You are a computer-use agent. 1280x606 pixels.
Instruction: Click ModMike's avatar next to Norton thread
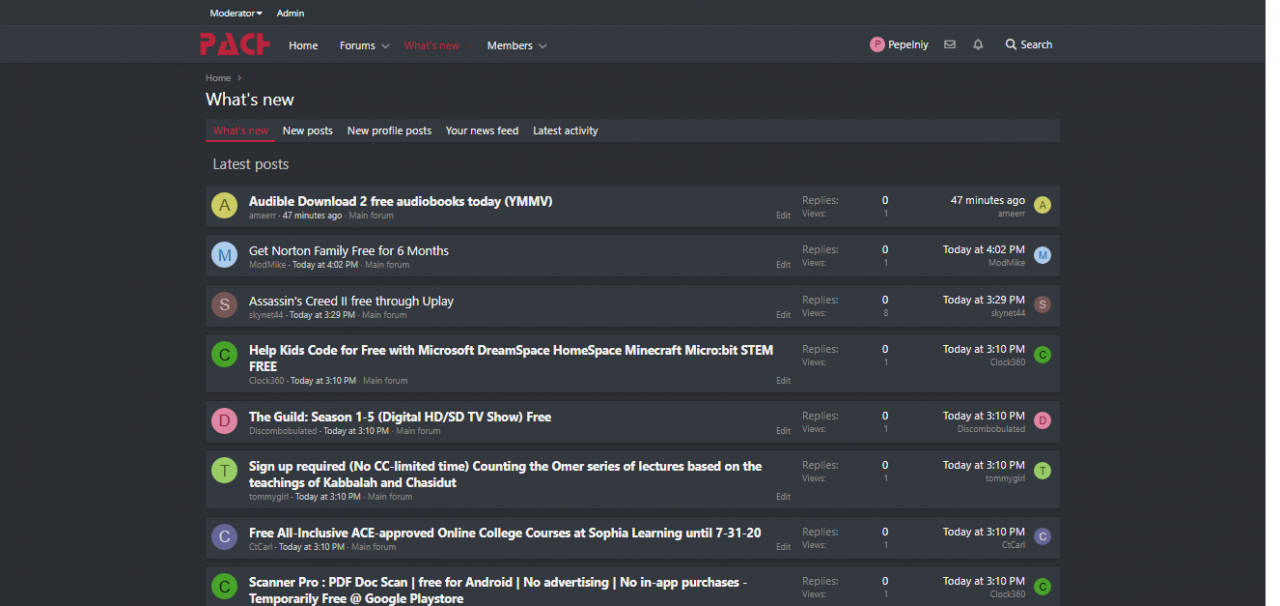[224, 256]
